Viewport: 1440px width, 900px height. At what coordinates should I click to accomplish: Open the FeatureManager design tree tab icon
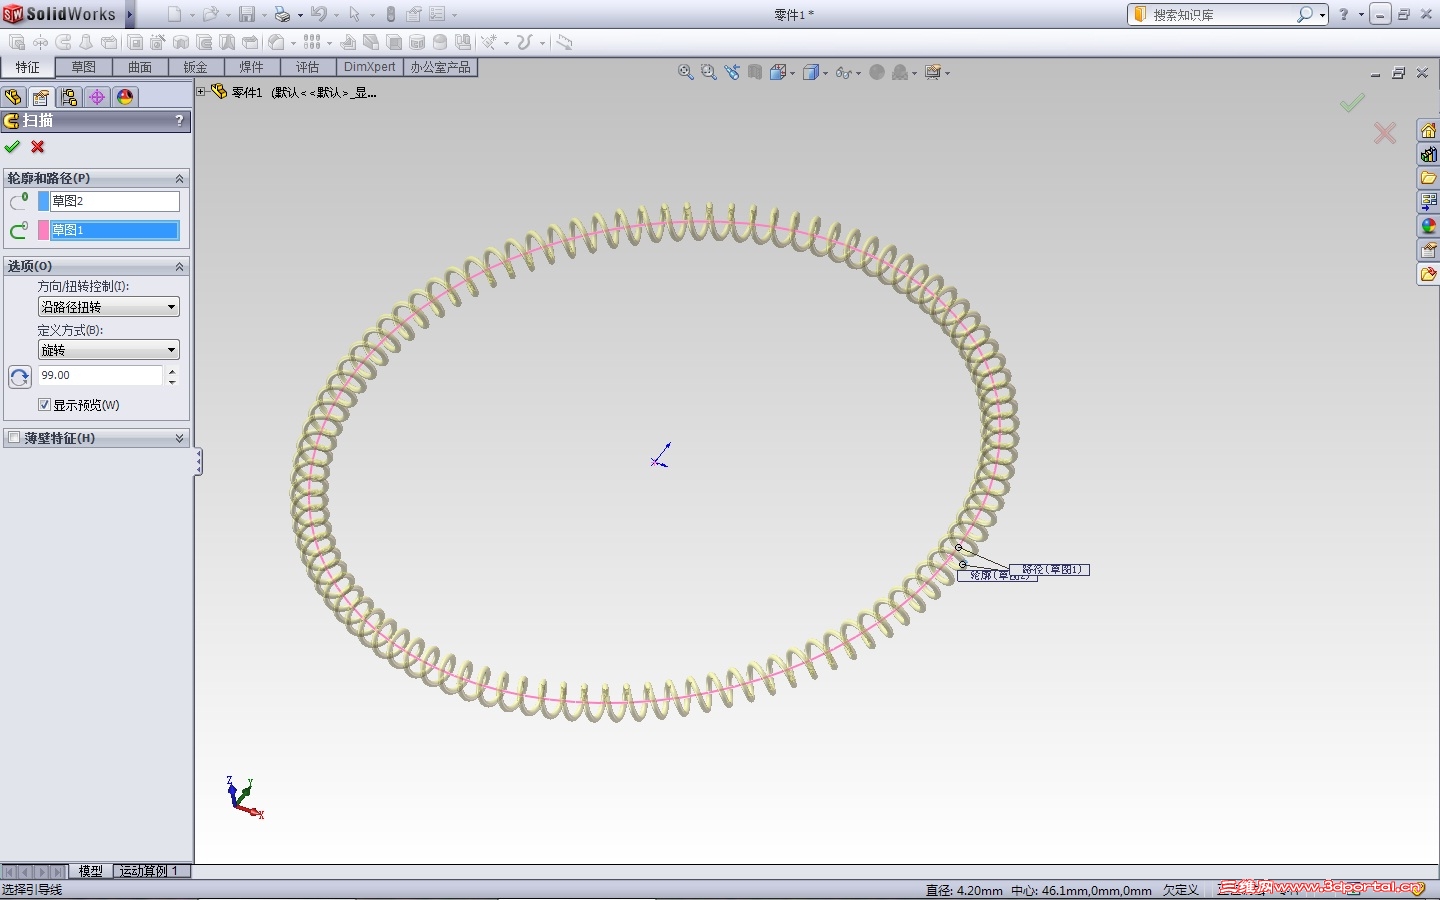point(13,97)
